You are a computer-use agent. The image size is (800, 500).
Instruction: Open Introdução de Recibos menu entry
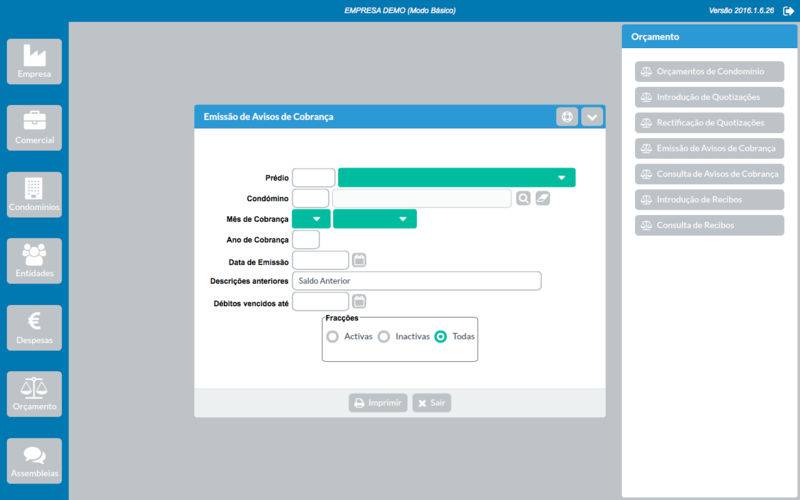[x=709, y=199]
